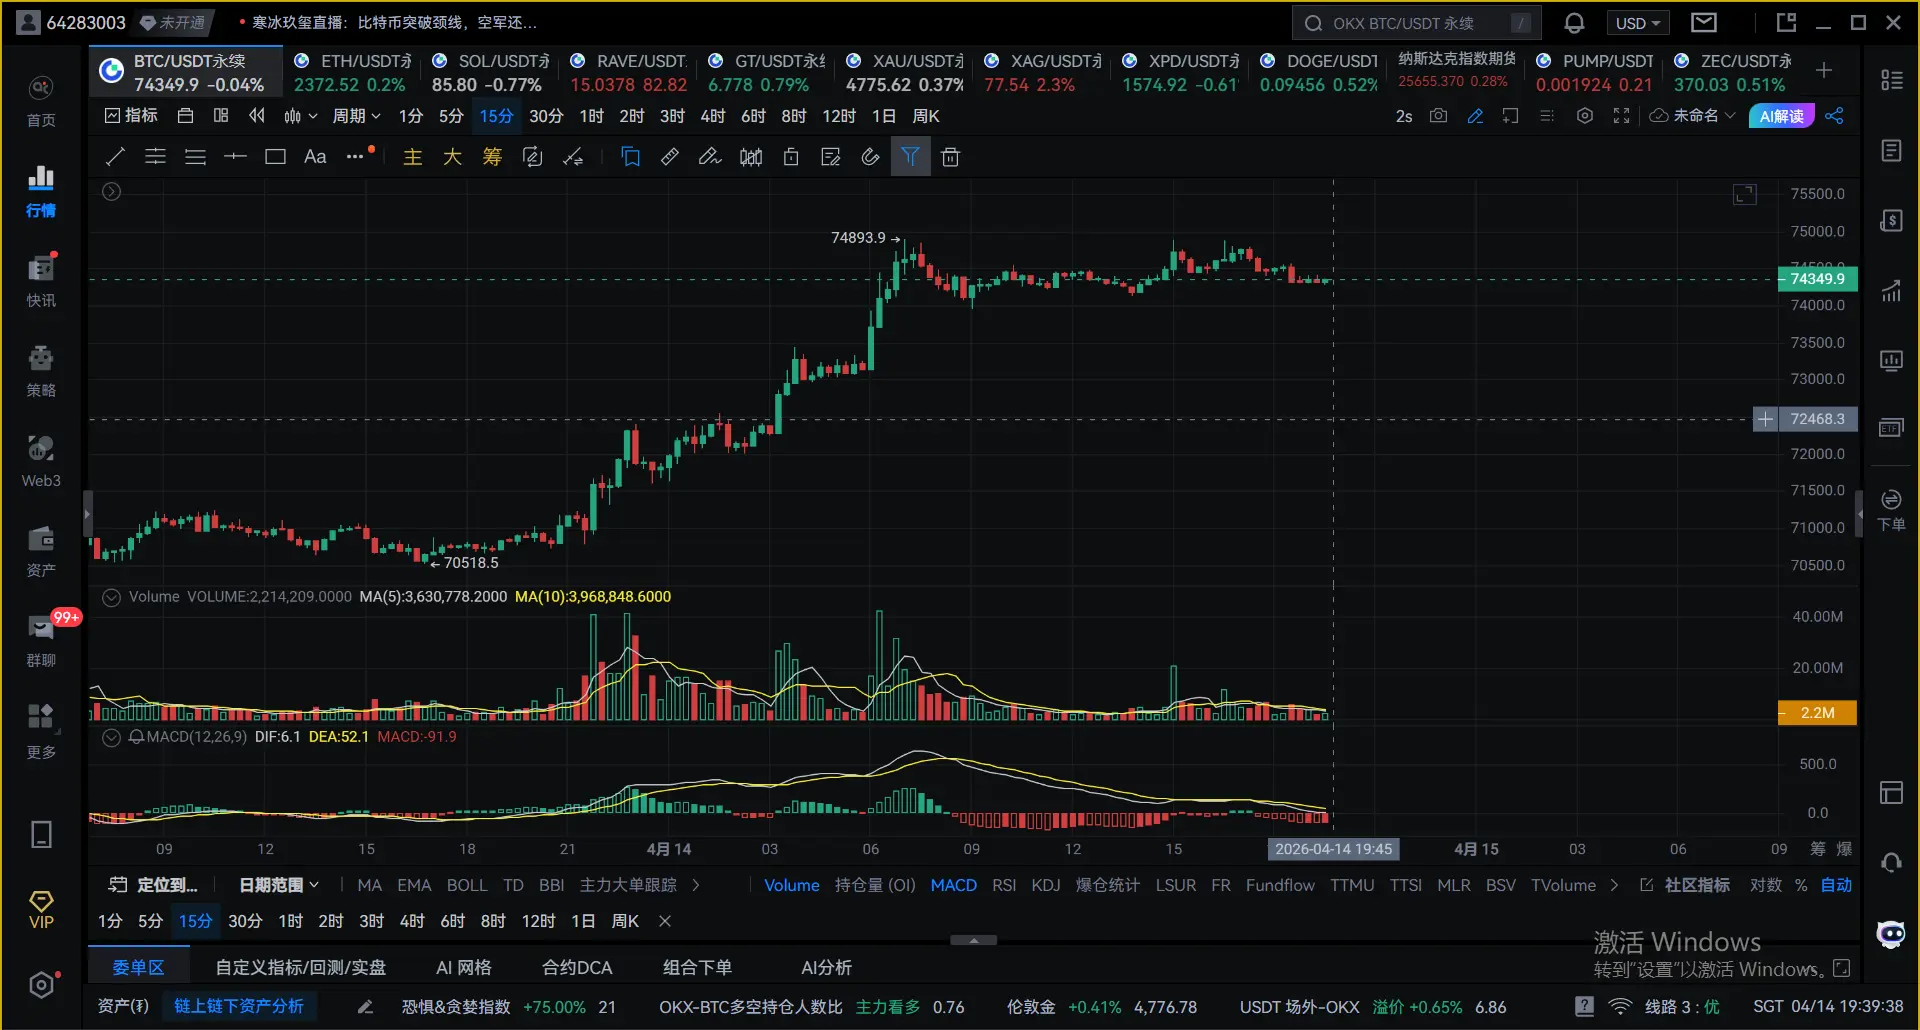Select the horizontal line drawing tool

coord(235,156)
